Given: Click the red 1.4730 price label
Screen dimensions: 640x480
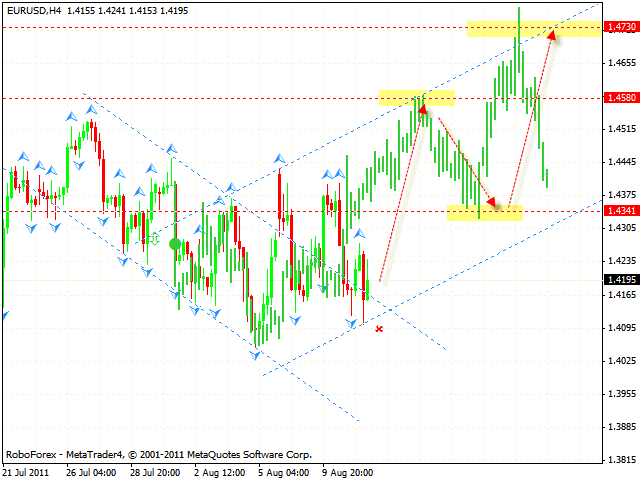Looking at the screenshot, I should click(618, 29).
